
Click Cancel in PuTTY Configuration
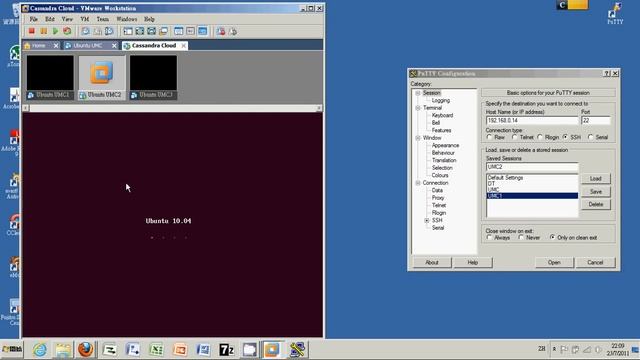[x=595, y=262]
